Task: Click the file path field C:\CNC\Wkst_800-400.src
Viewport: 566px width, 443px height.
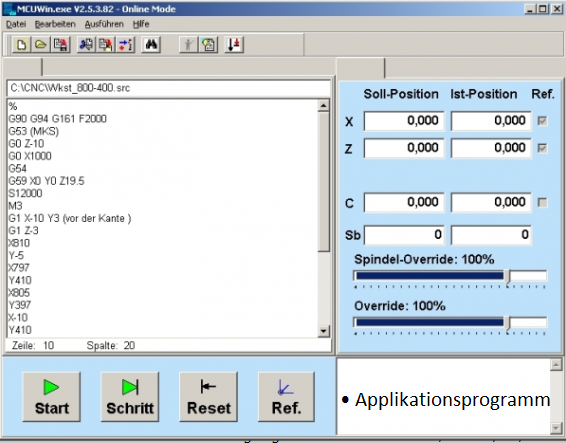Action: pos(169,88)
